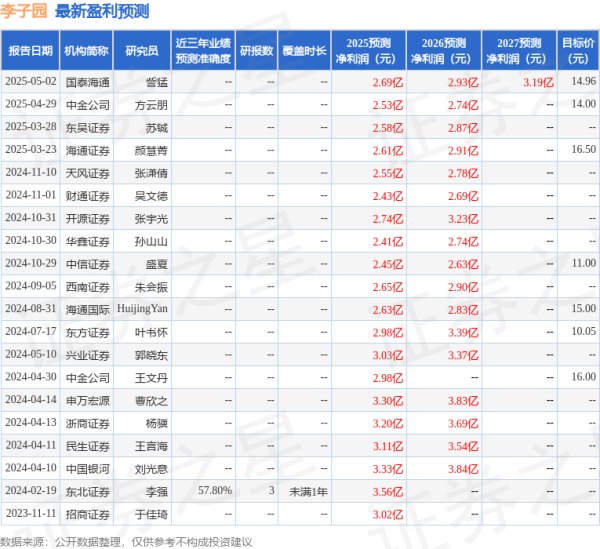Select the 覆盖时长 column header
The image size is (600, 549).
pos(304,49)
